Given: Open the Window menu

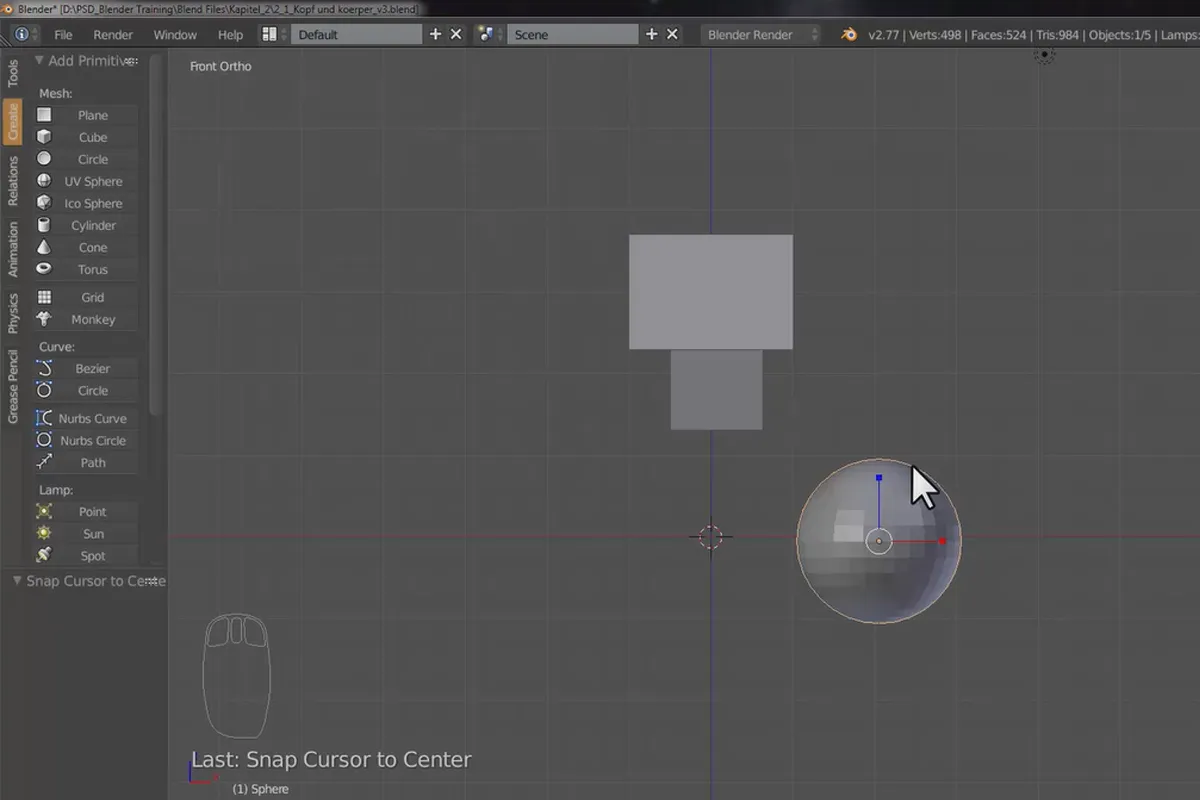Looking at the screenshot, I should coord(175,34).
